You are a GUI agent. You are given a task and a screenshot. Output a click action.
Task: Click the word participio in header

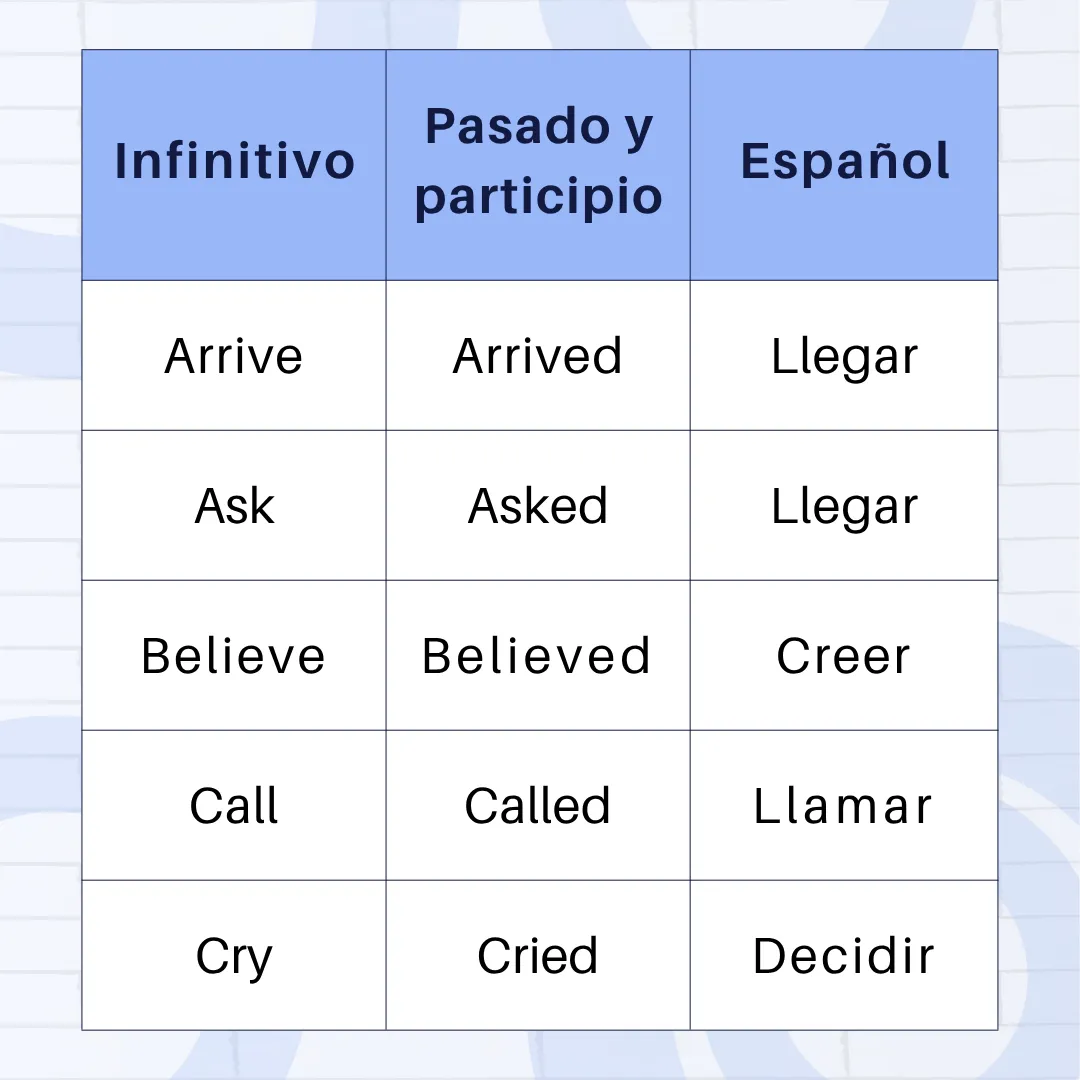538,198
